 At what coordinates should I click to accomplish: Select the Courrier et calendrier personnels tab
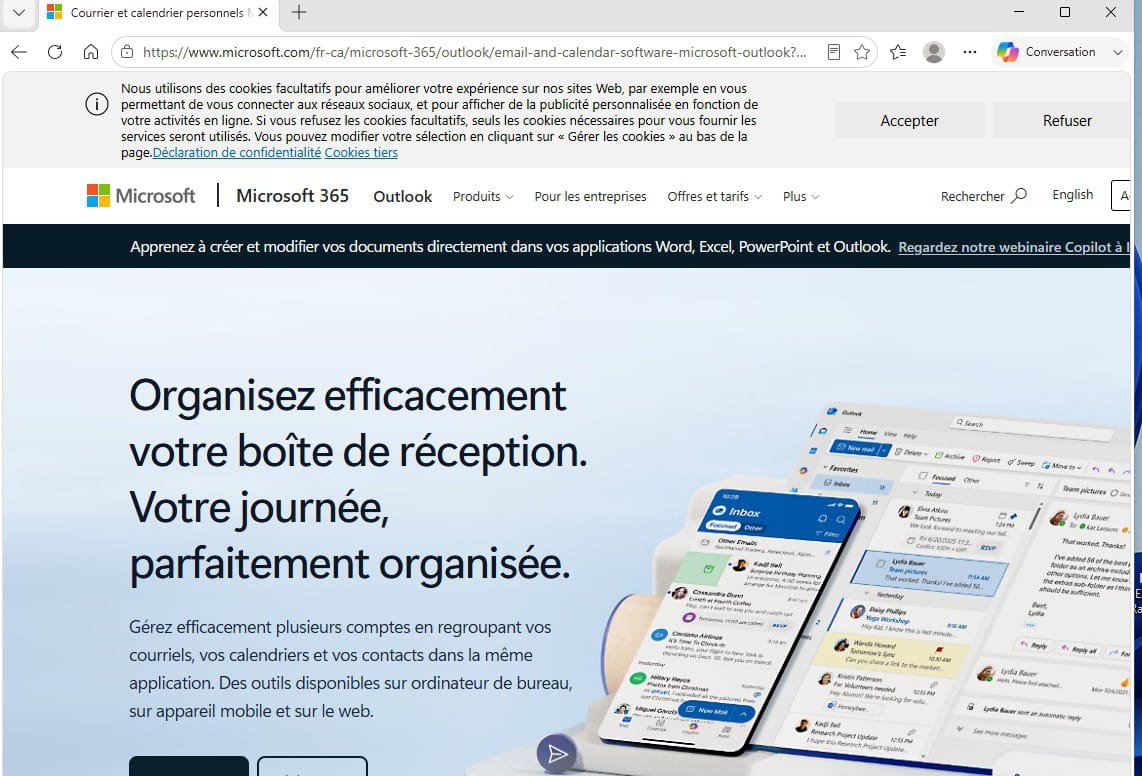[157, 12]
